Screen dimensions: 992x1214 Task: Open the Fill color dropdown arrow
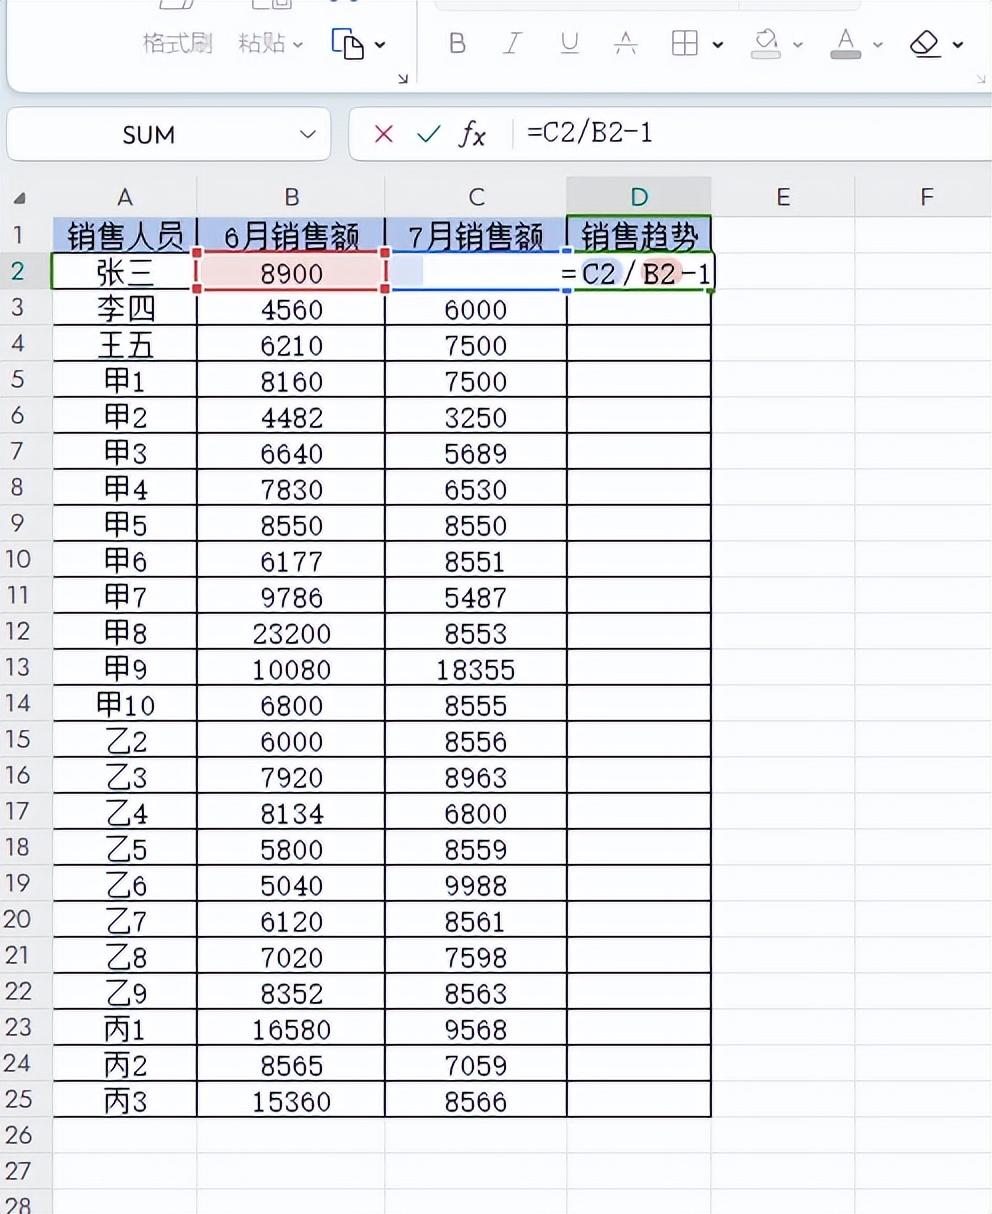(x=798, y=45)
